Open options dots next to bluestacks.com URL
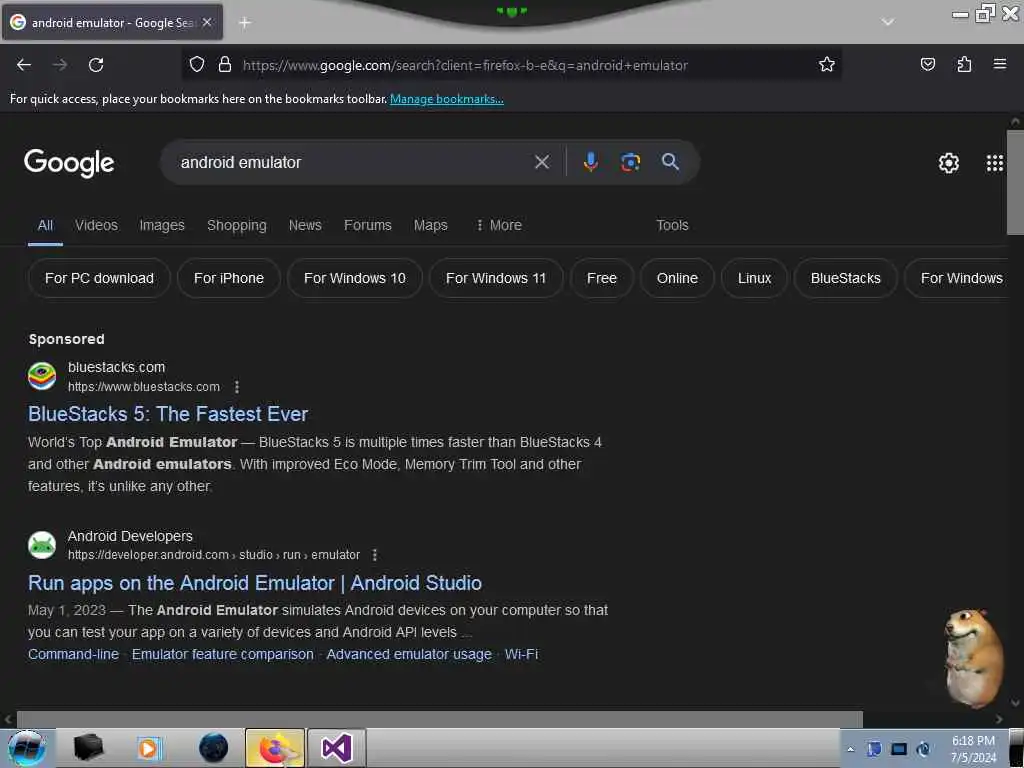This screenshot has width=1024, height=768. click(236, 387)
